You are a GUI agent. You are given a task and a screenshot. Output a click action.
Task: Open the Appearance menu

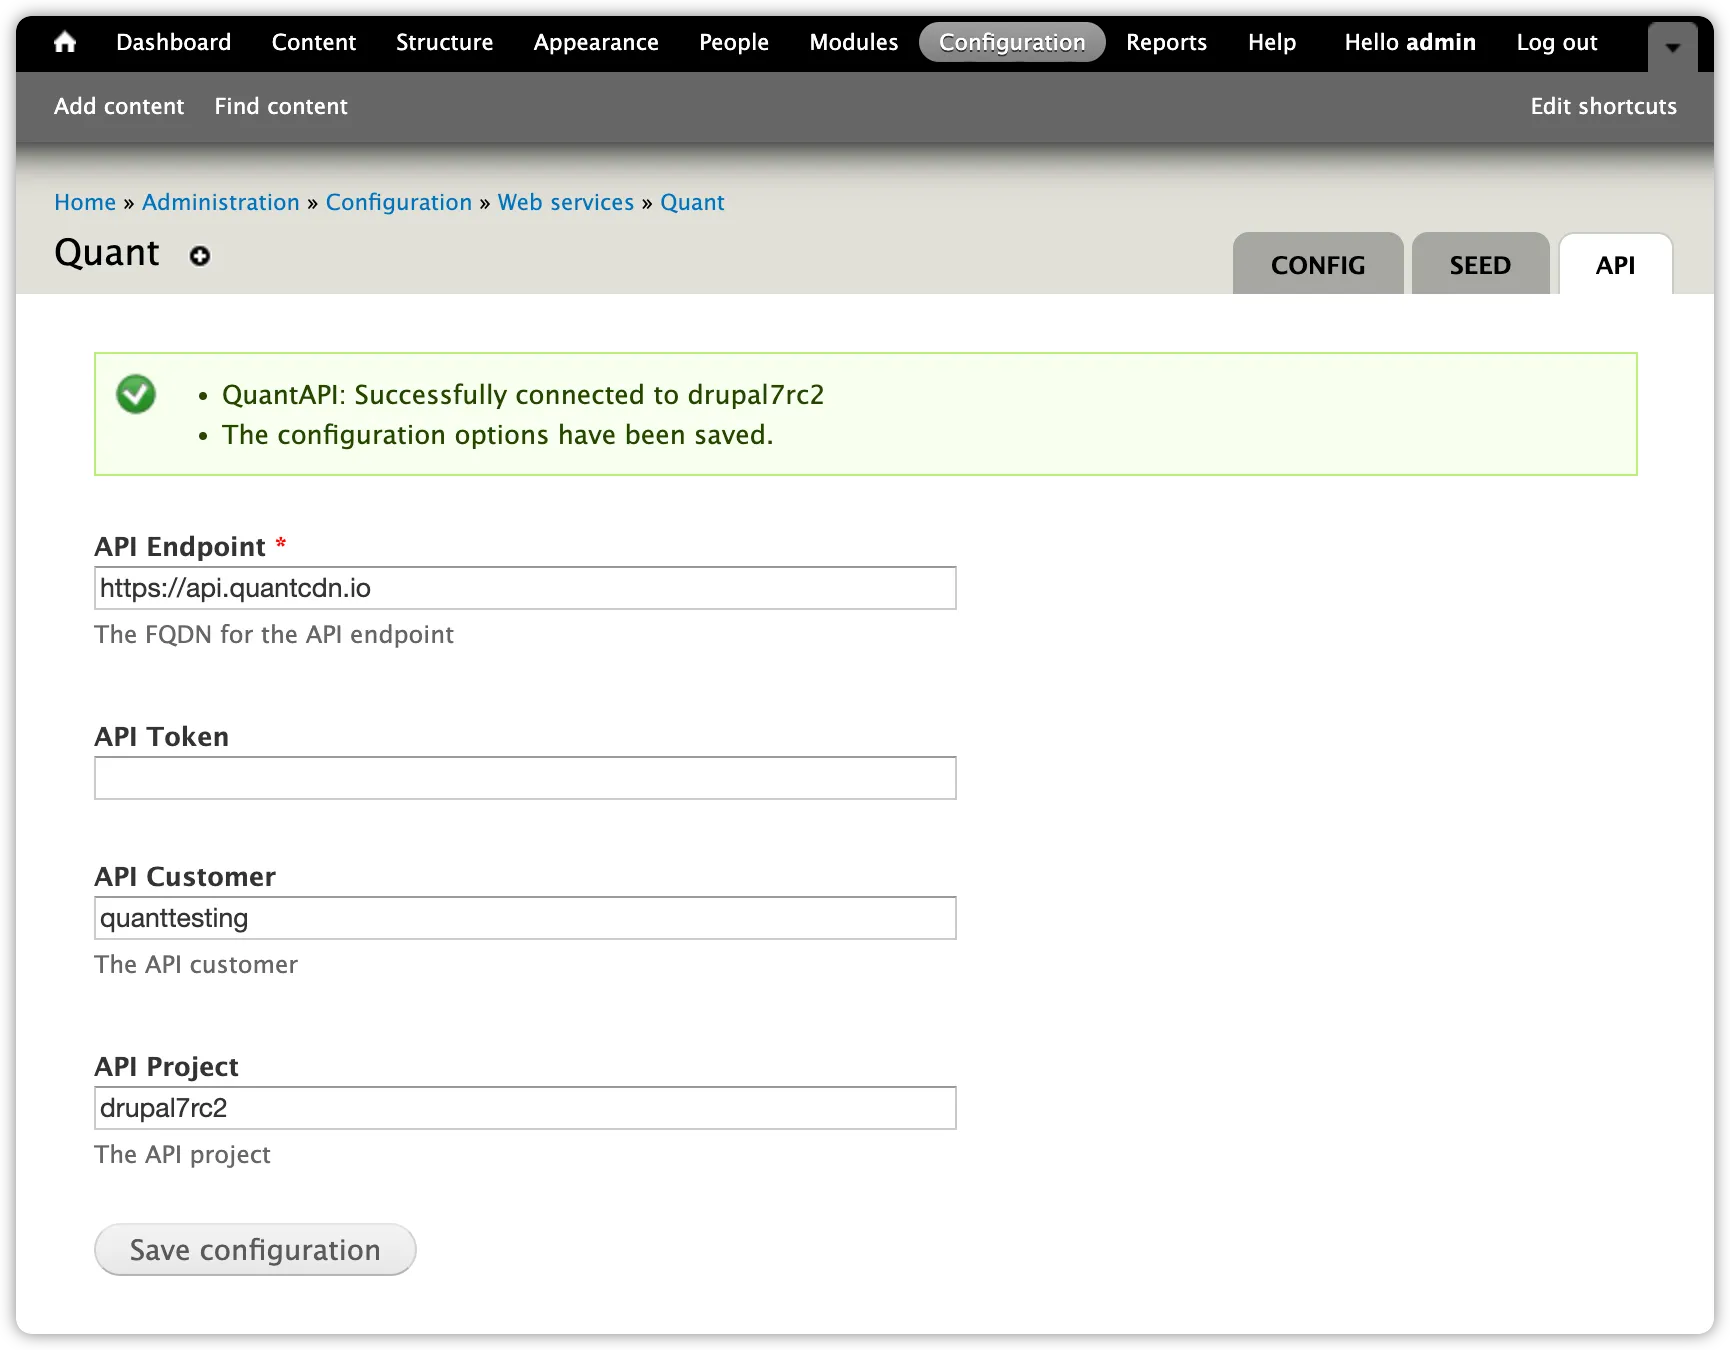[595, 42]
